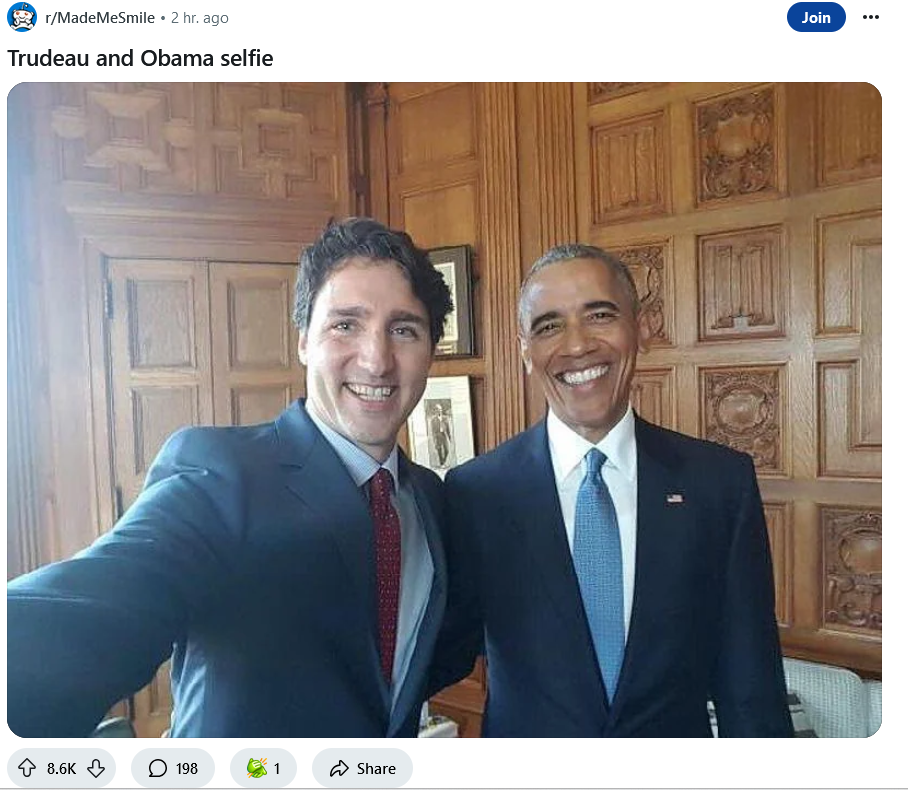Click the award count number 1
The width and height of the screenshot is (908, 790).
(x=277, y=769)
